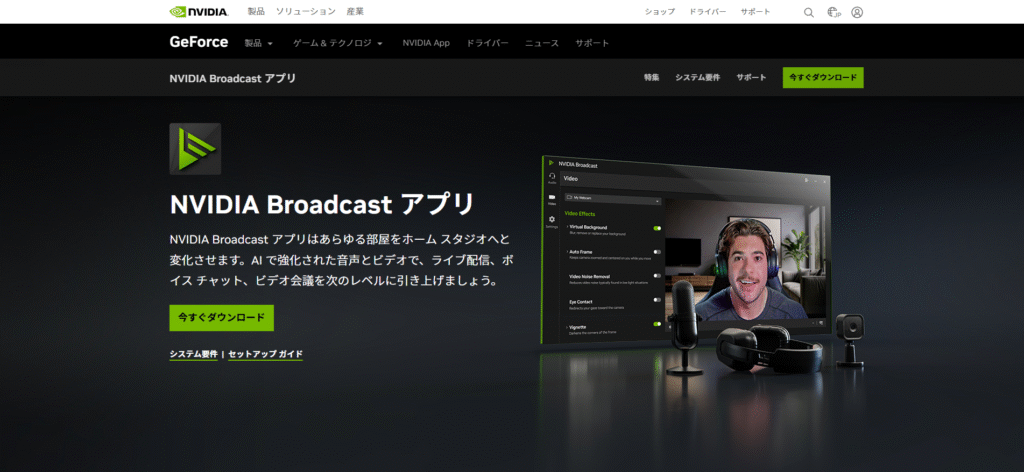Image resolution: width=1024 pixels, height=472 pixels.
Task: Click the webcam preview of the man
Action: [x=743, y=261]
